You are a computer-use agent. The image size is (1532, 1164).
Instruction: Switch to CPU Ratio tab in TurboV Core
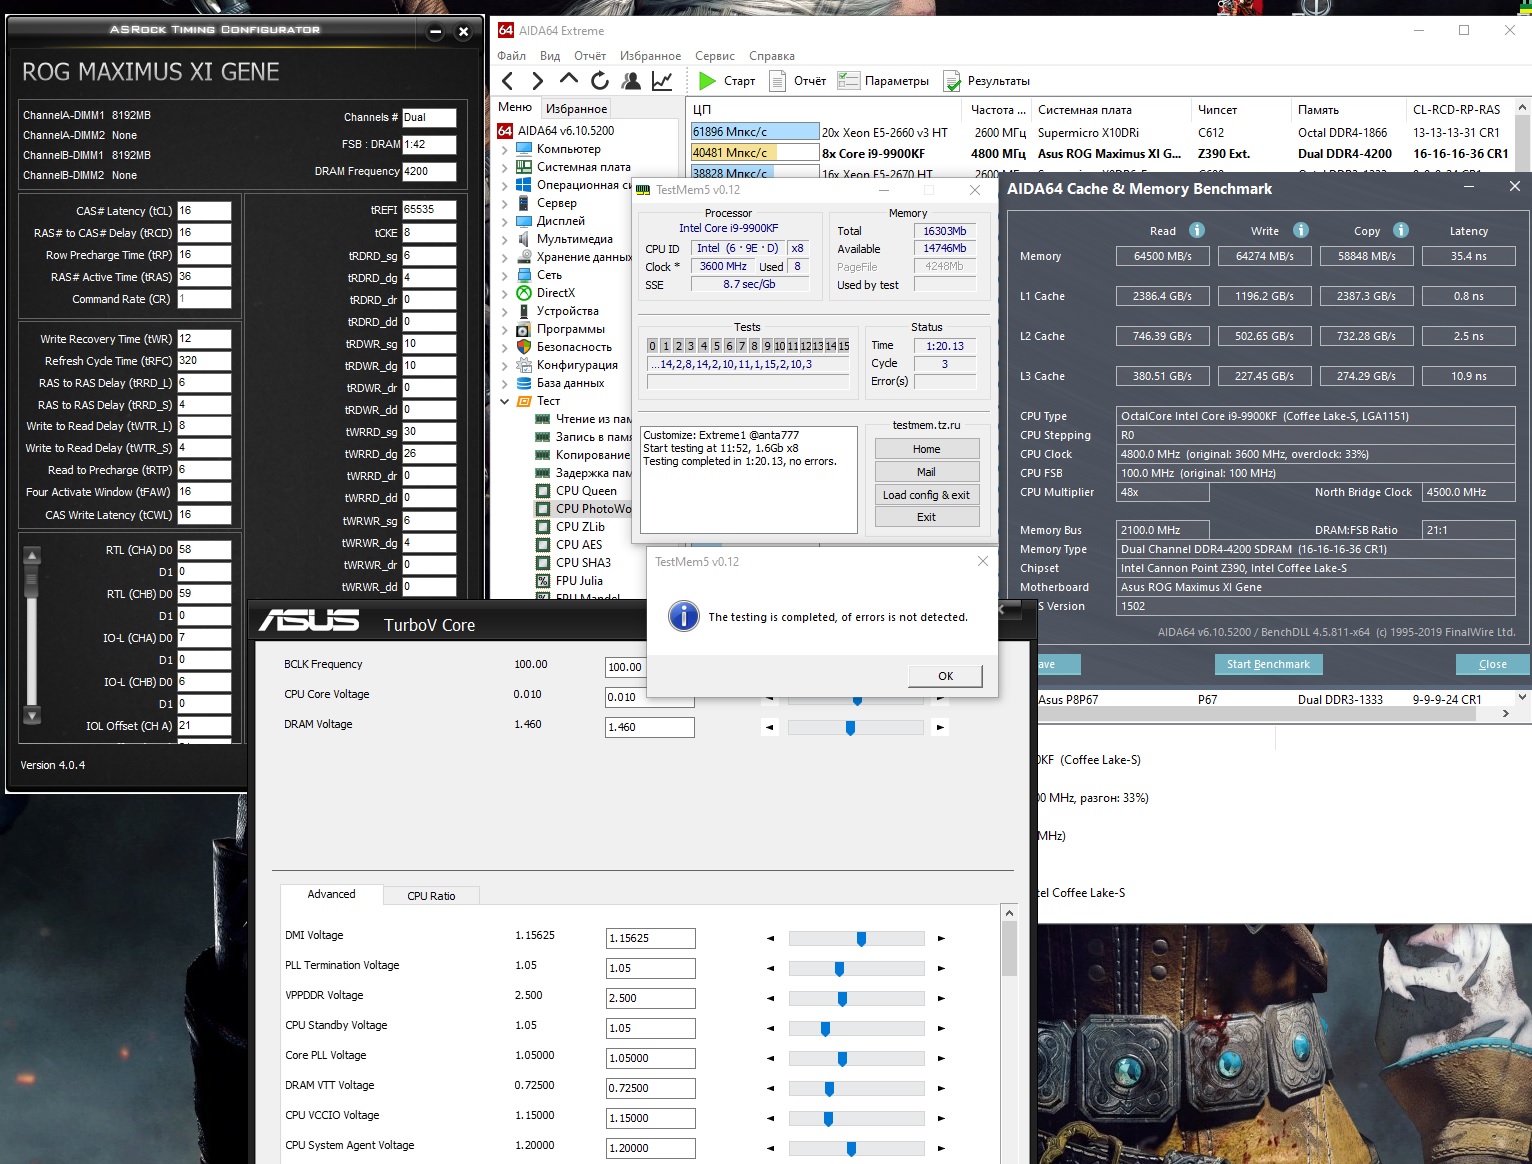pyautogui.click(x=431, y=896)
